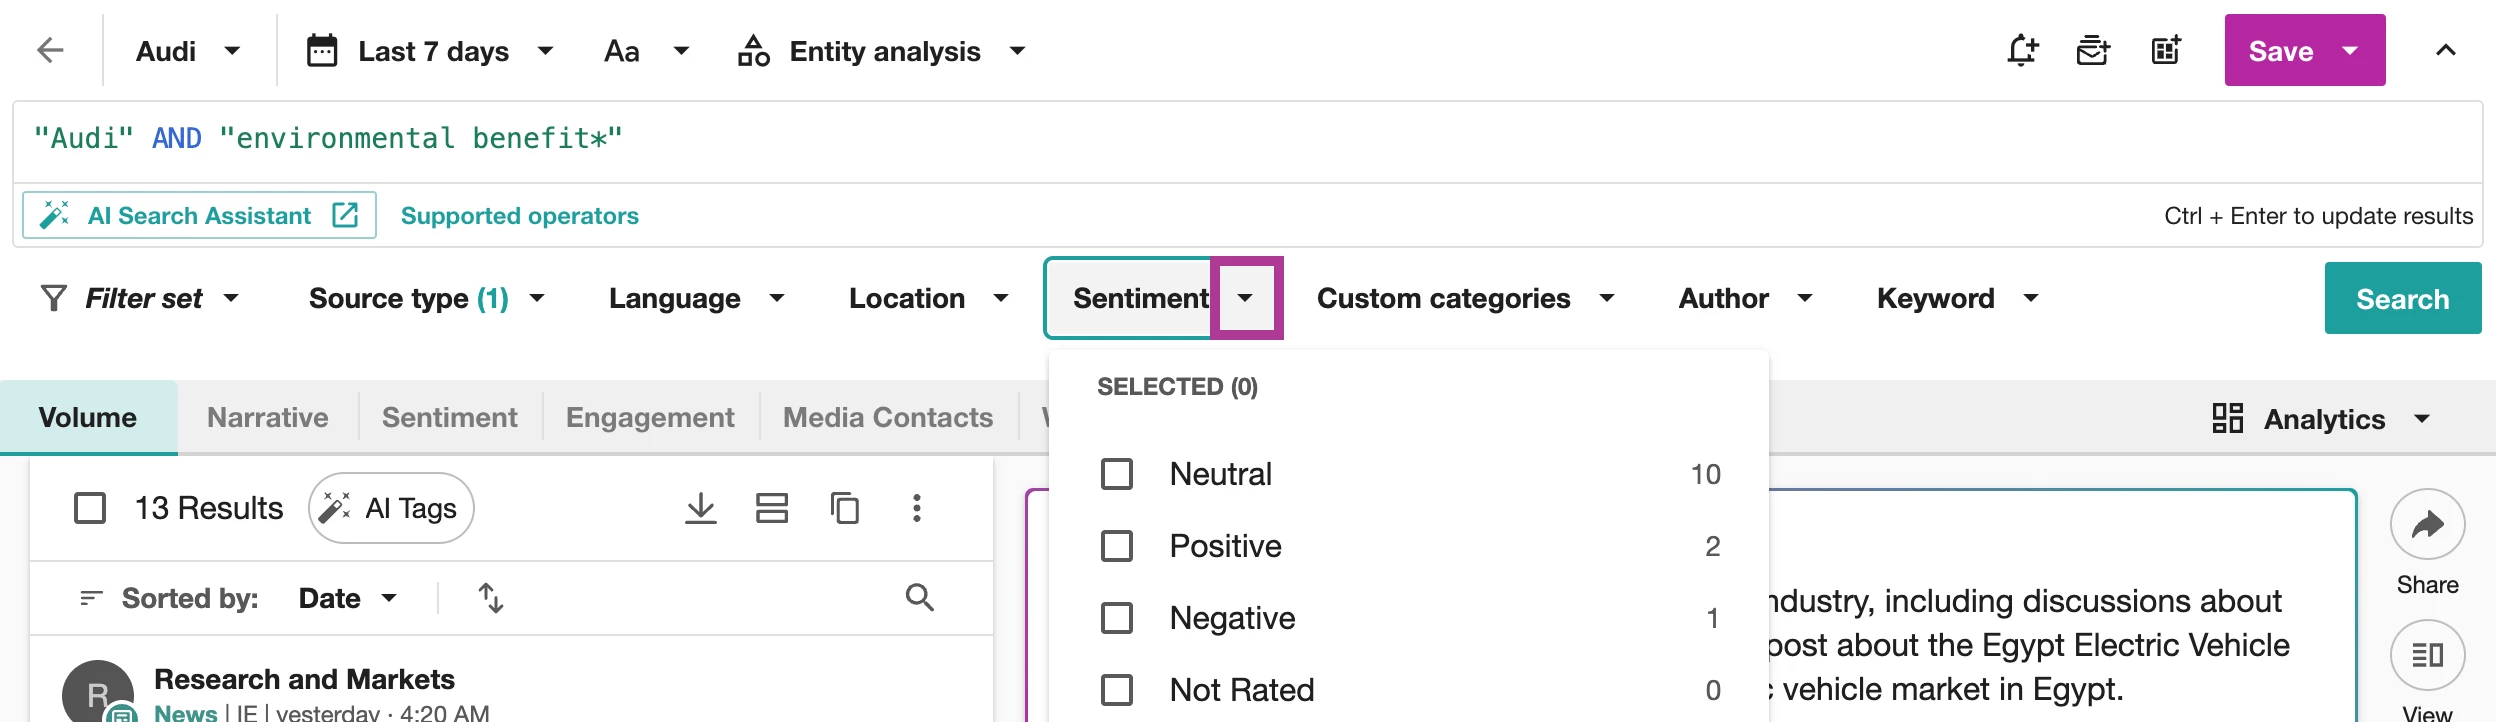Viewport: 2496px width, 722px height.
Task: Check the Neutral sentiment checkbox
Action: [x=1117, y=474]
